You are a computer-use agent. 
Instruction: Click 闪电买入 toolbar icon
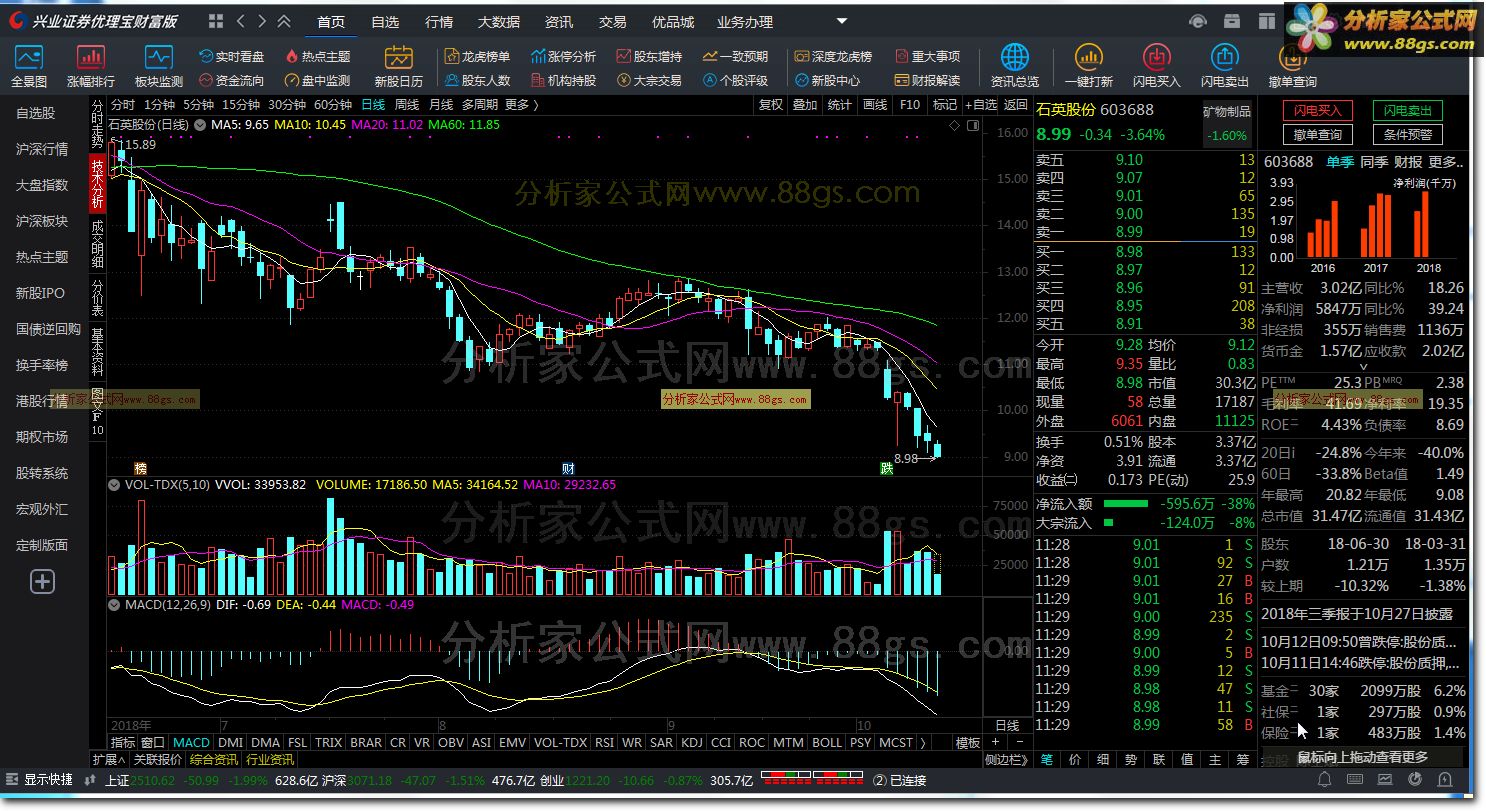tap(1157, 66)
